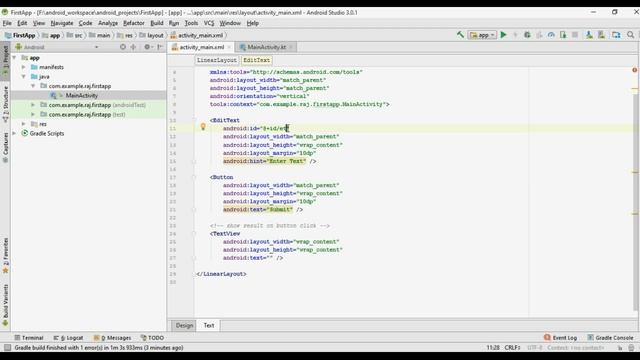640x360 pixels.
Task: Open the Edit menu
Action: pyautogui.click(x=22, y=23)
